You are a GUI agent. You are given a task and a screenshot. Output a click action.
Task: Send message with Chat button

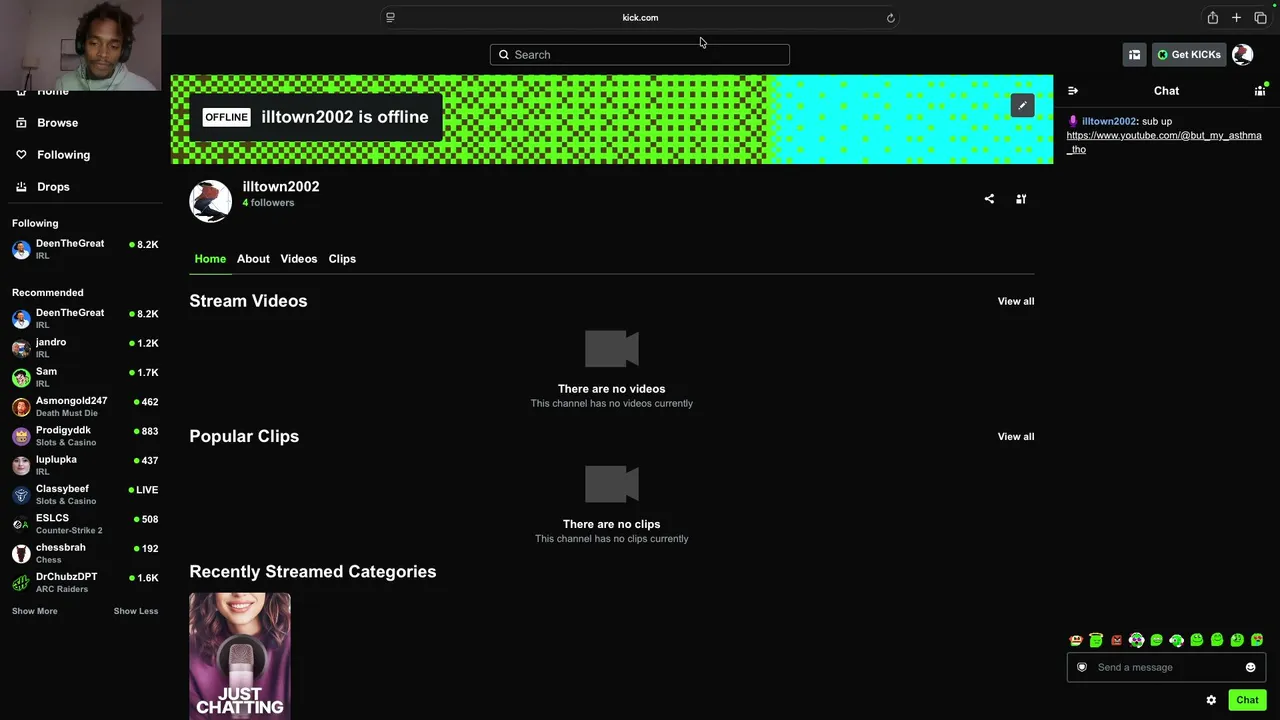(1247, 700)
